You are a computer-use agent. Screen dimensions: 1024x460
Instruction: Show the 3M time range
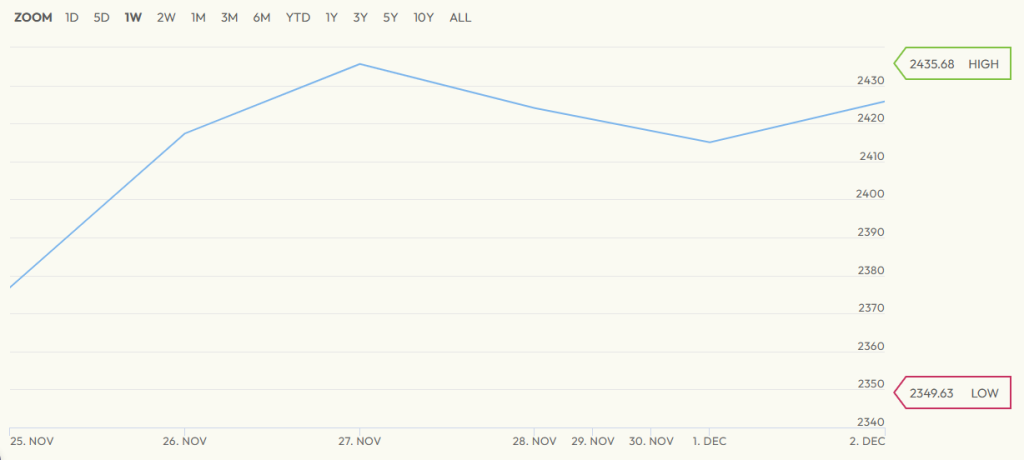pos(230,18)
